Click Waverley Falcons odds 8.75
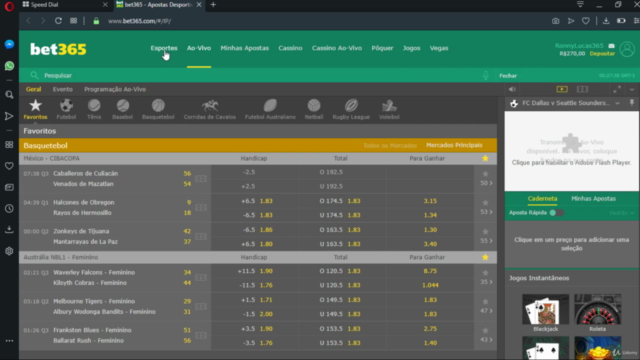 click(430, 271)
